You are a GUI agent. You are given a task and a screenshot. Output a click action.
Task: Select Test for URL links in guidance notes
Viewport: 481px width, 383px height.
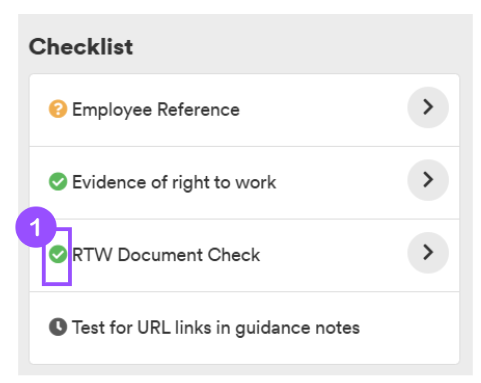point(216,328)
